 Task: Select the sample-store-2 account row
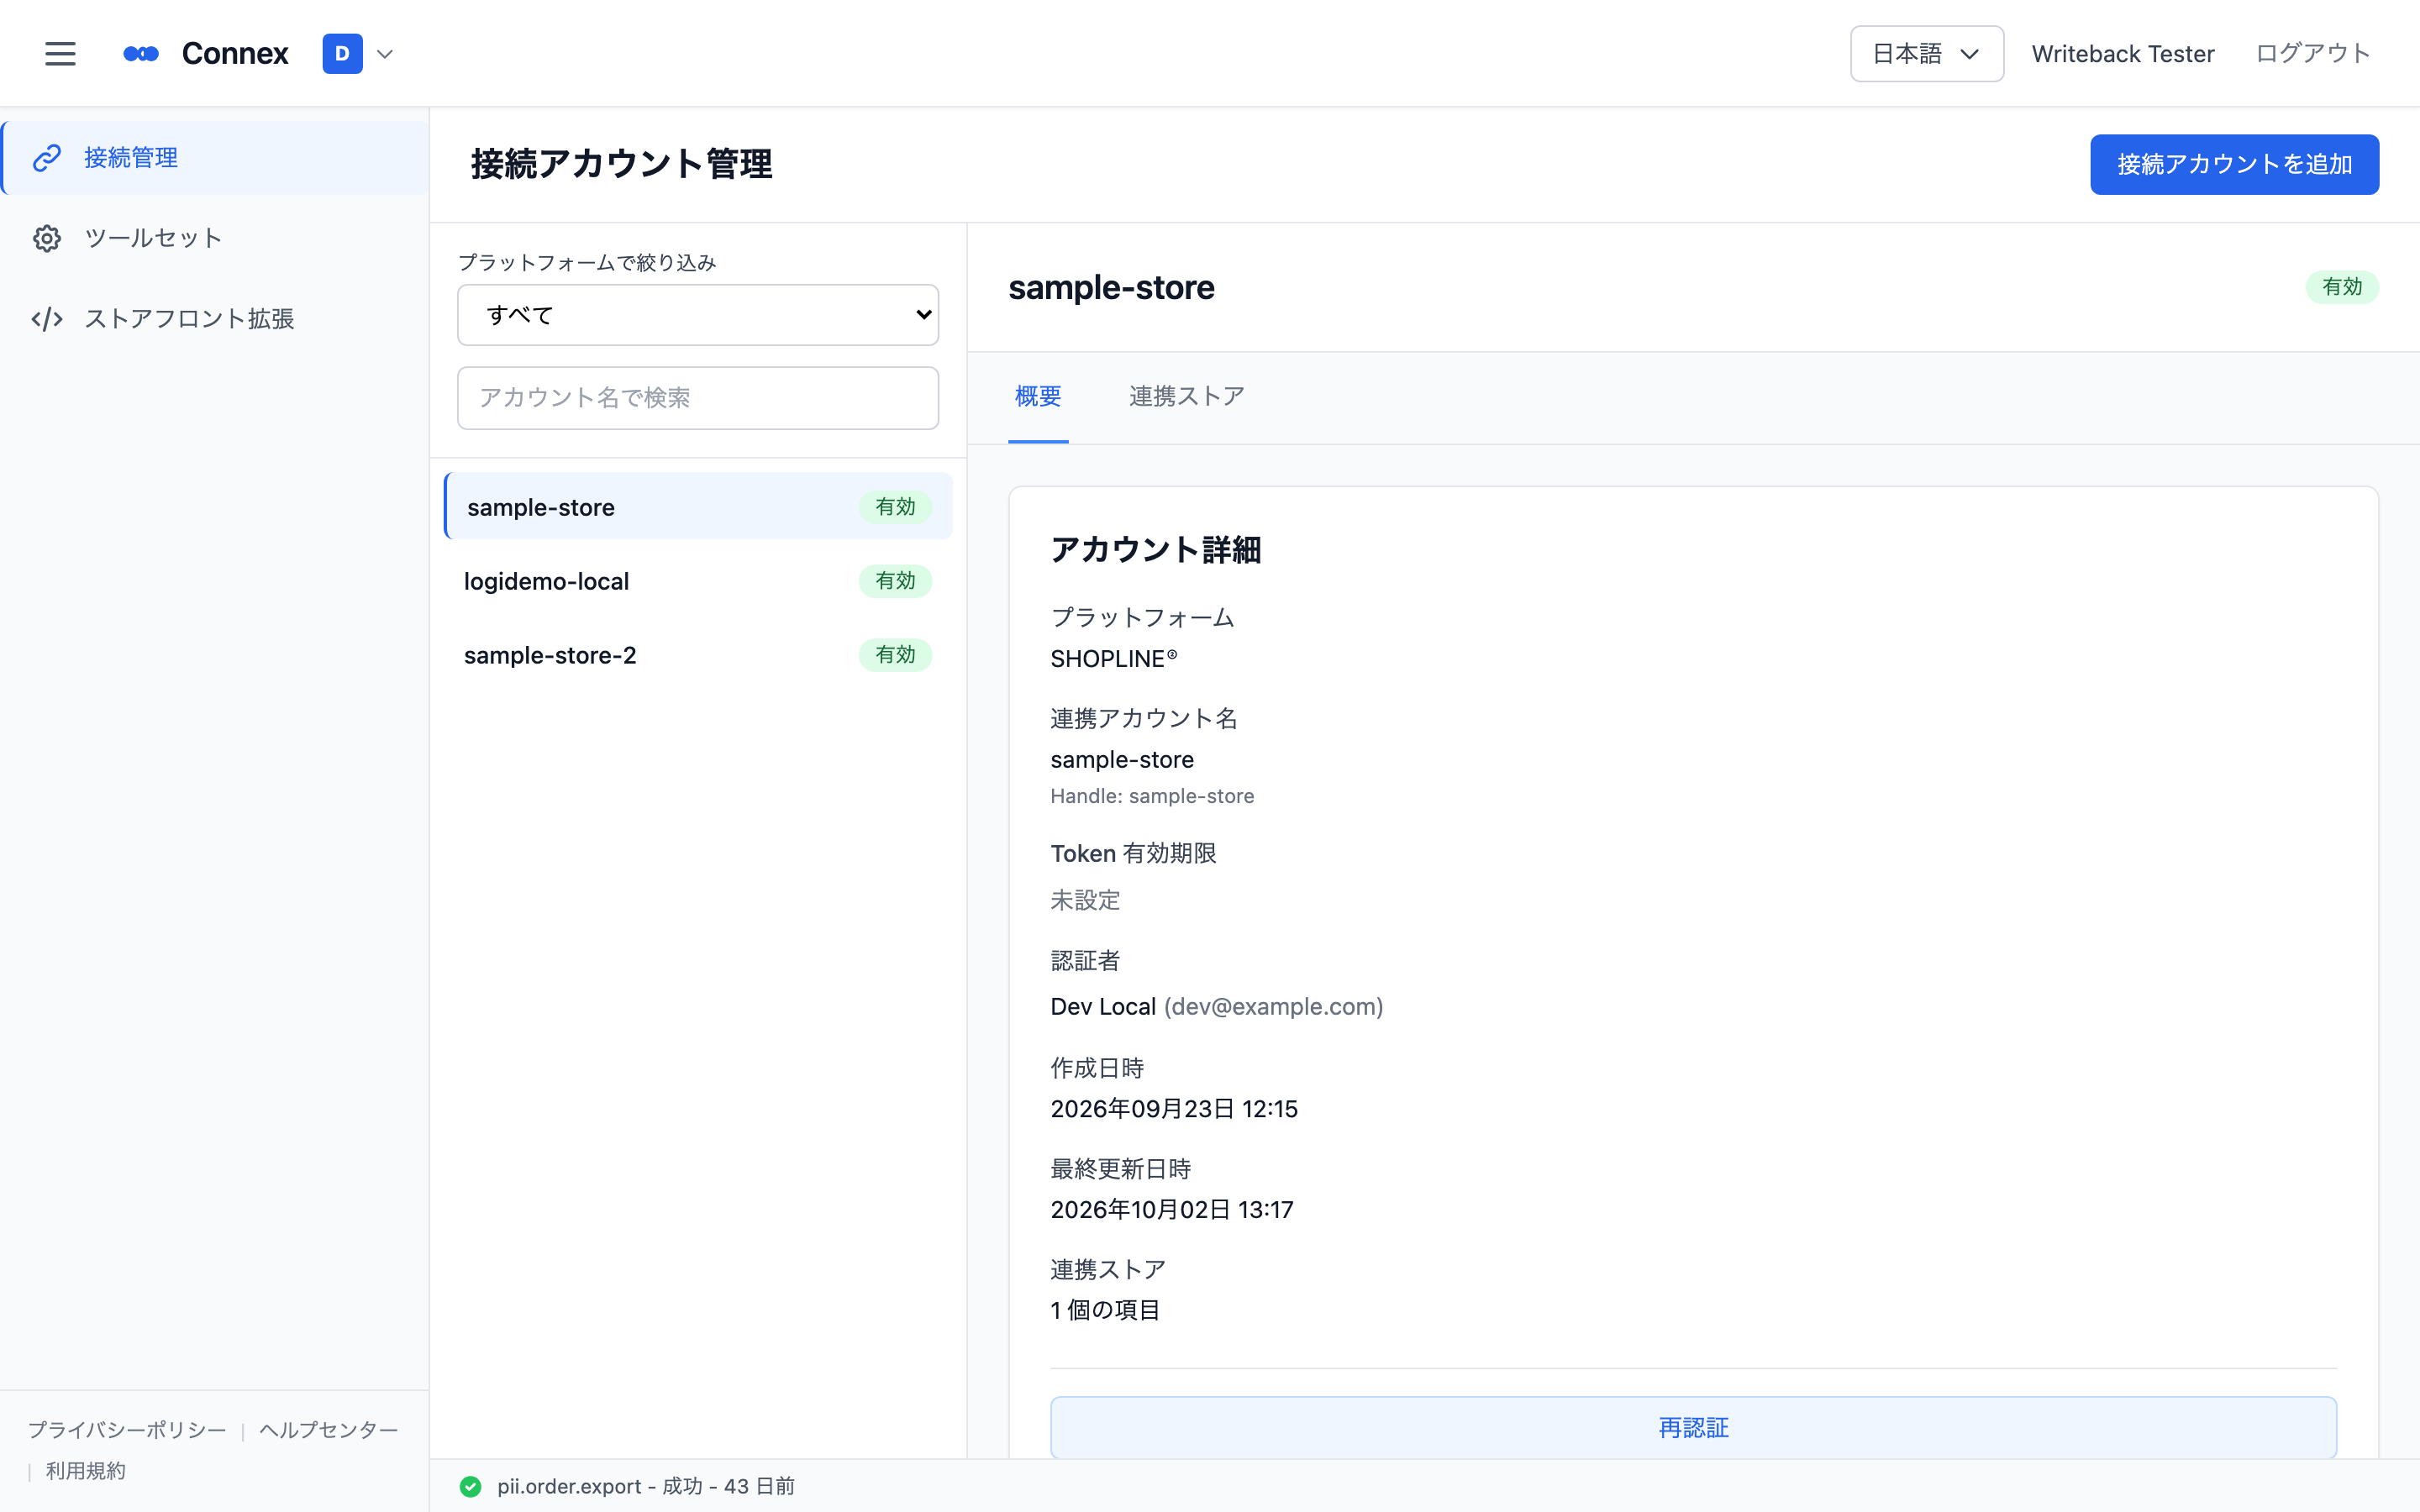(698, 655)
